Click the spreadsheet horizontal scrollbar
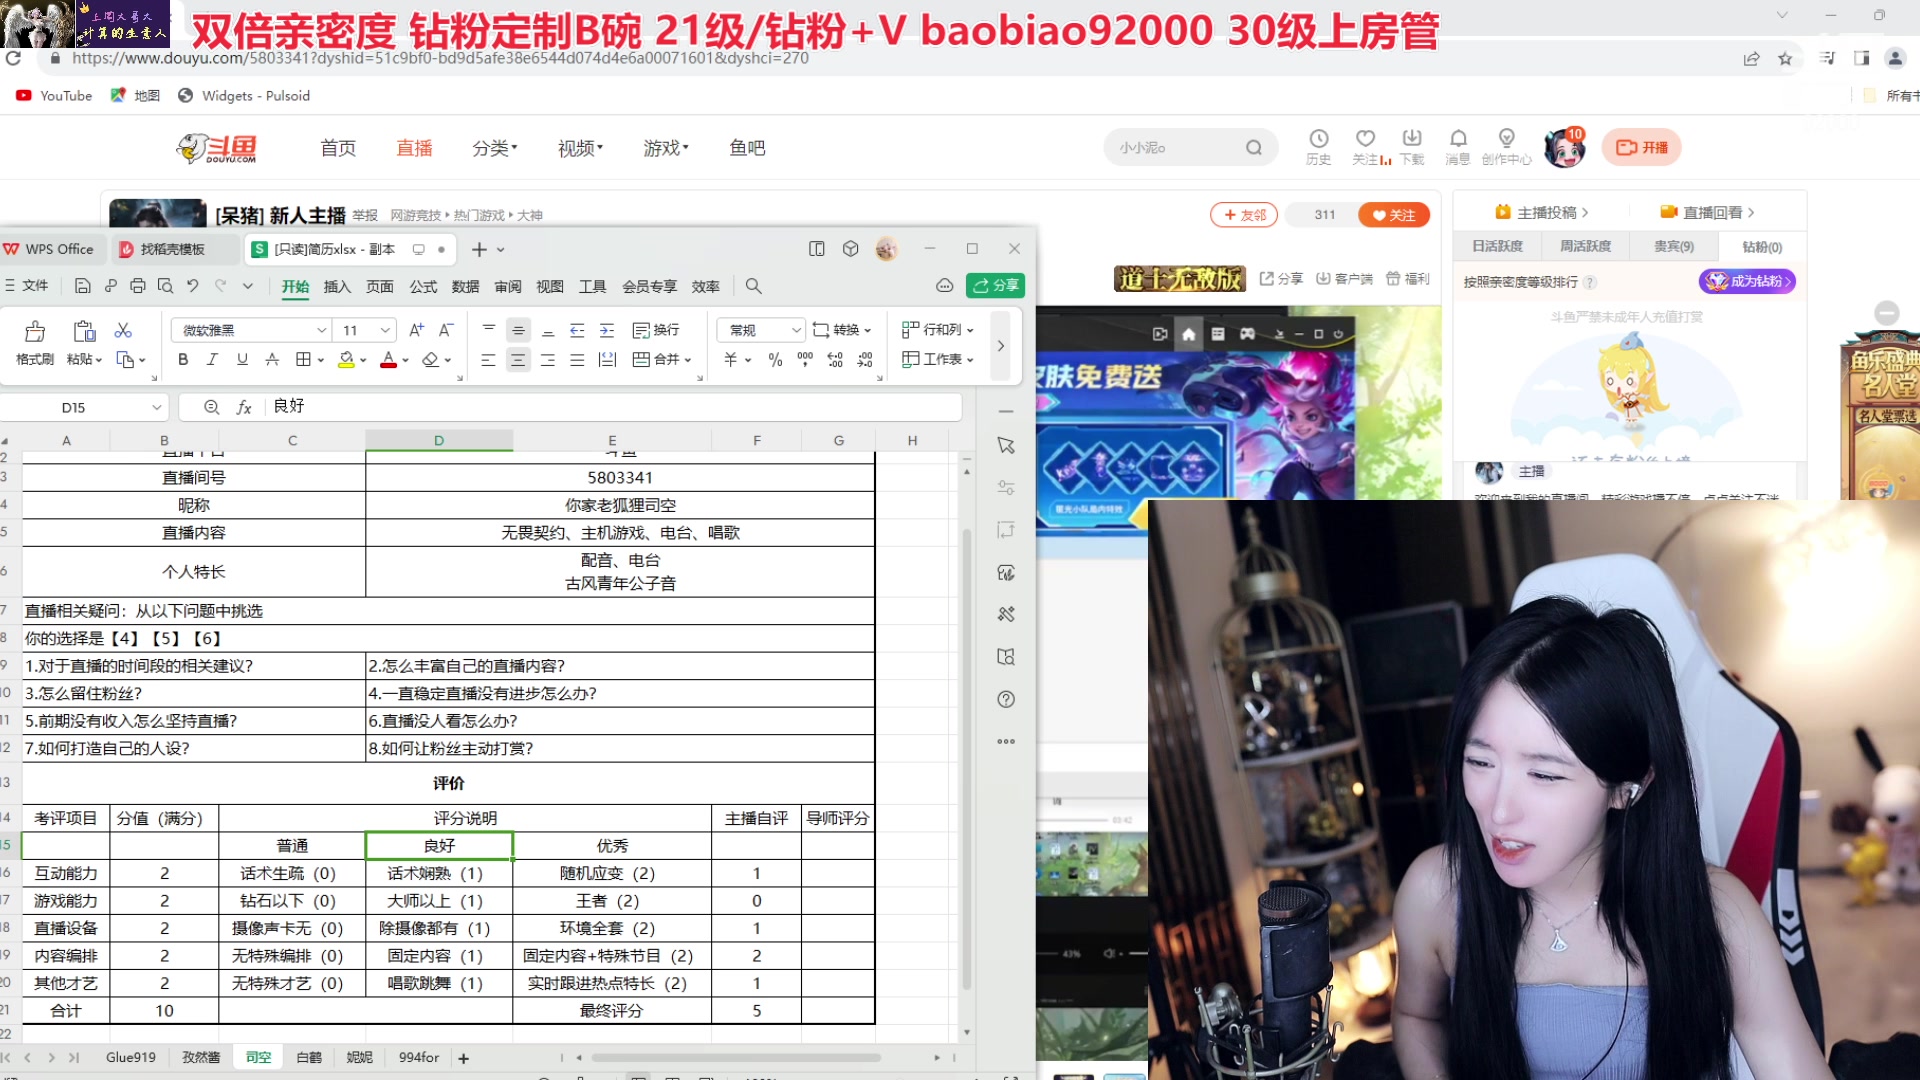Screen dimensions: 1920x1080 click(x=736, y=1057)
